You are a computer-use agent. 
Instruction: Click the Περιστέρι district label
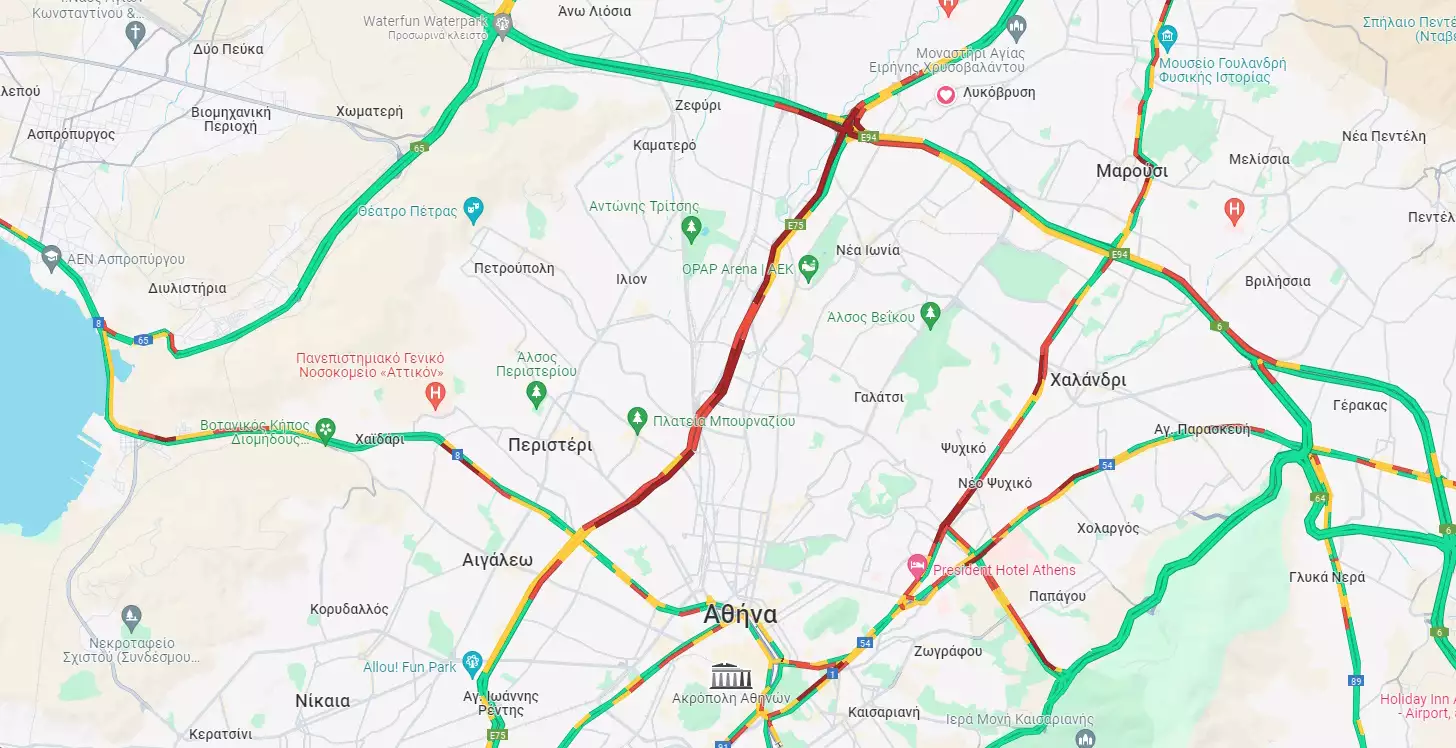pos(550,445)
